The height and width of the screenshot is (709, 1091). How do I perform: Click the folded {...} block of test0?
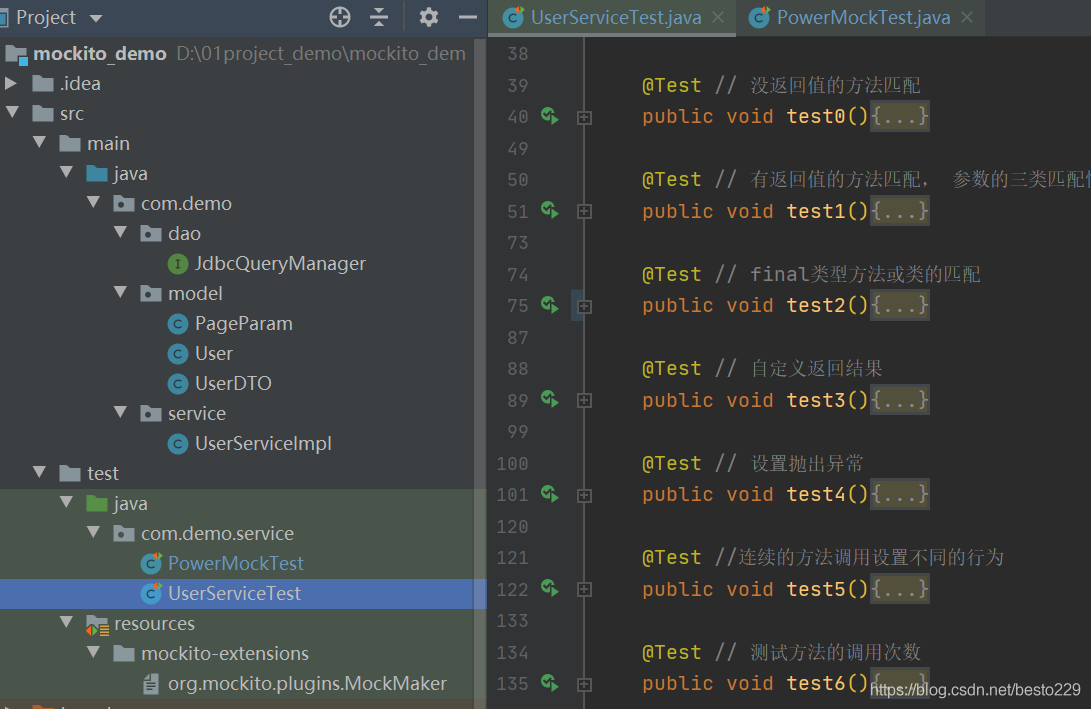tap(900, 117)
